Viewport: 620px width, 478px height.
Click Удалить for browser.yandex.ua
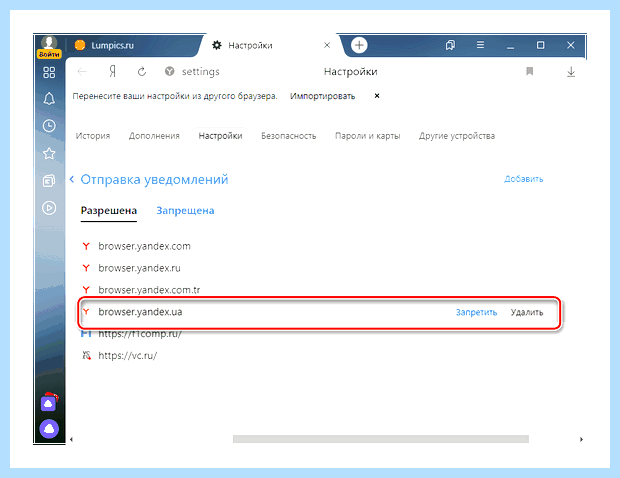tap(527, 312)
